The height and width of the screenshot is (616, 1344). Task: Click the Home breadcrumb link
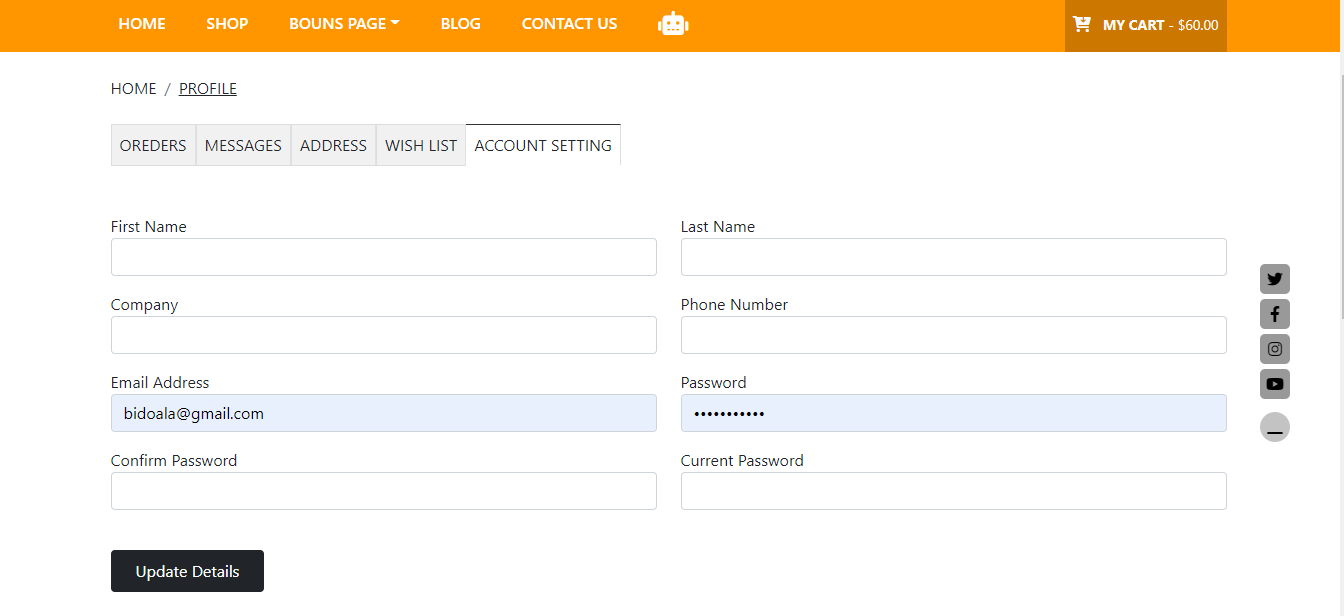(x=133, y=89)
